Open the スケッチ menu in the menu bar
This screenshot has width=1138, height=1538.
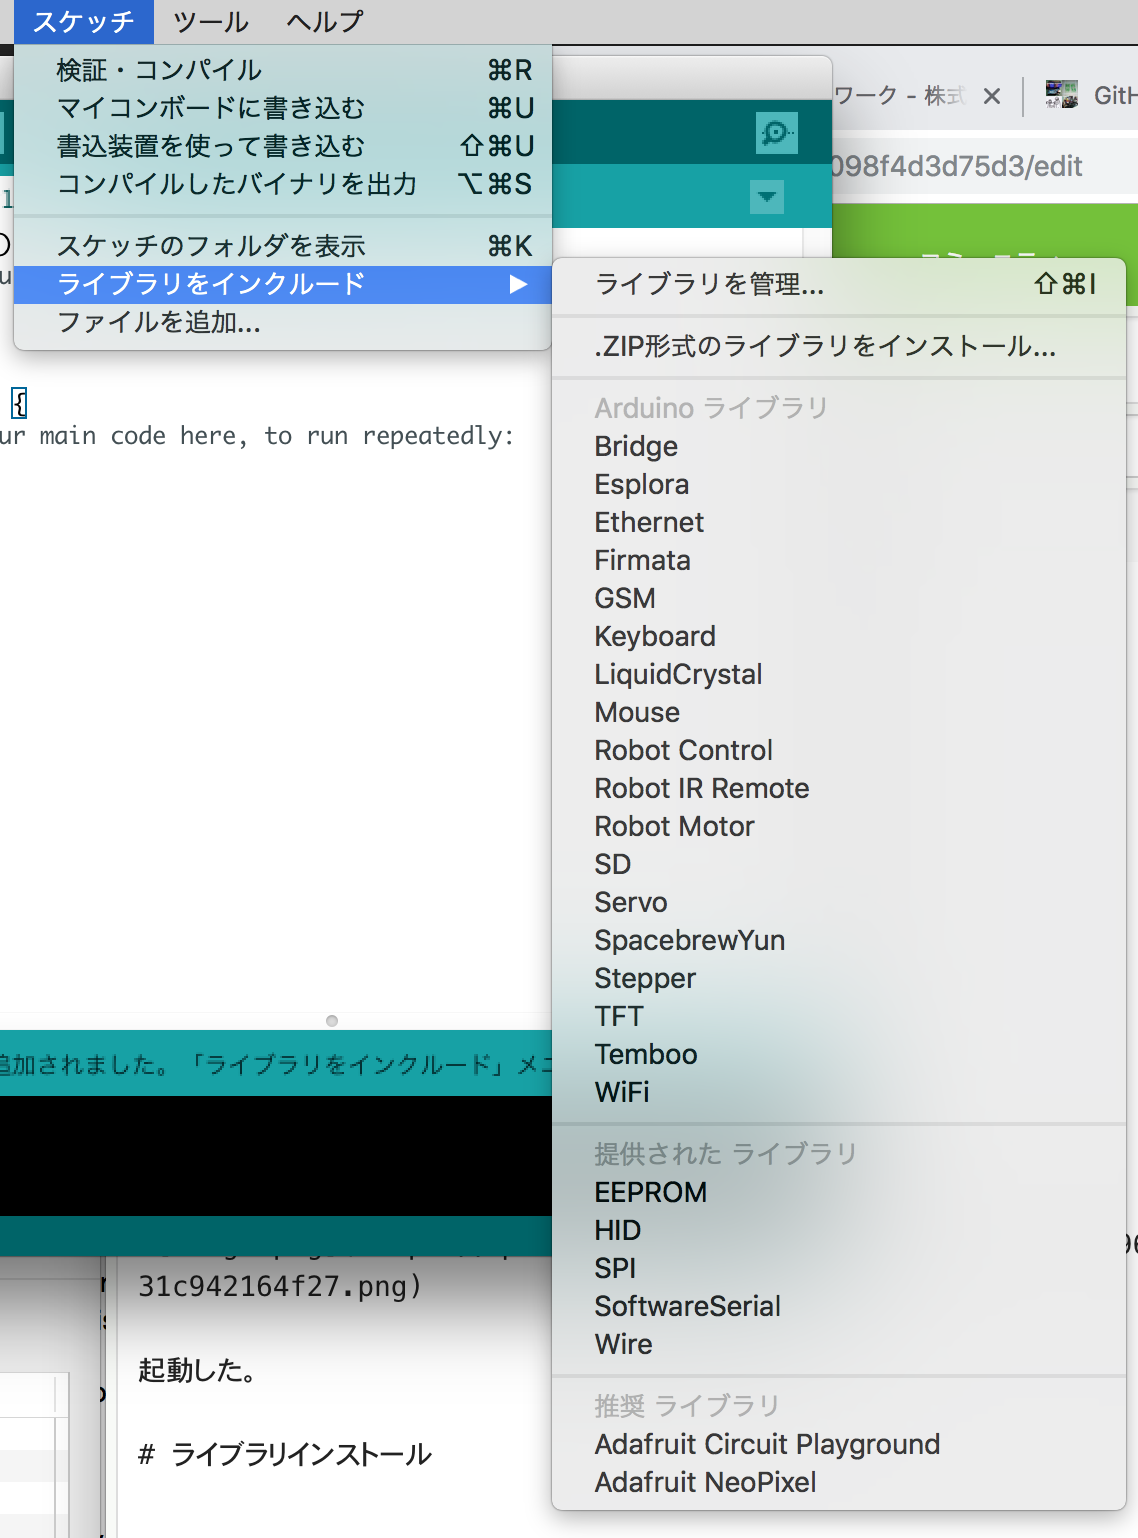(84, 20)
